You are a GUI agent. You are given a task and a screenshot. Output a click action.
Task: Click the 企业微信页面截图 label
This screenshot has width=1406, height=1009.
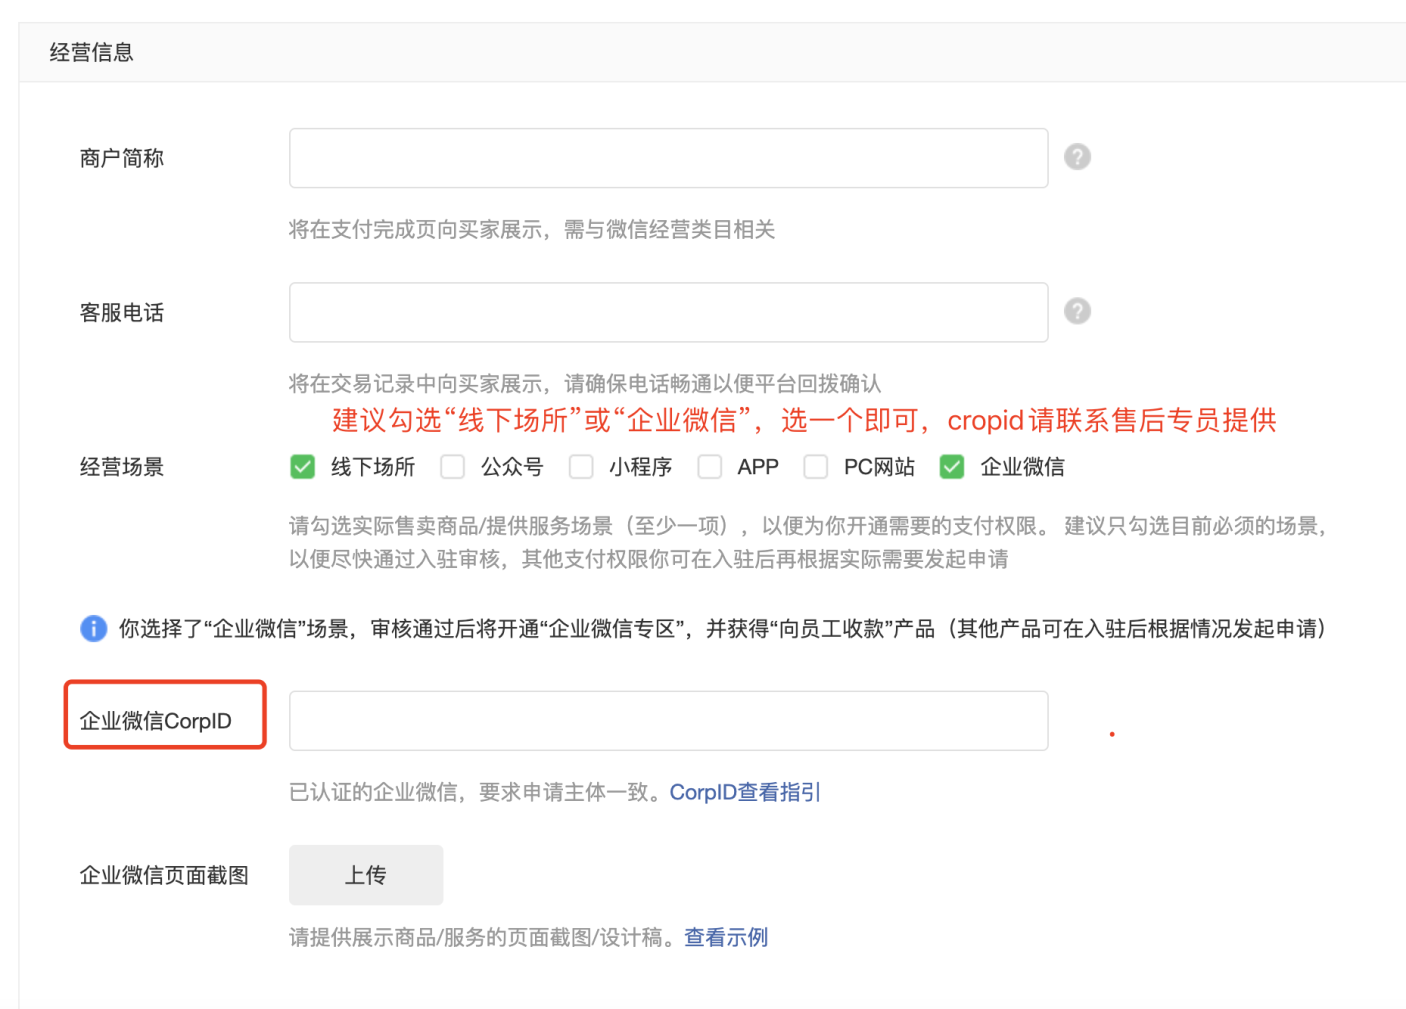coord(164,875)
